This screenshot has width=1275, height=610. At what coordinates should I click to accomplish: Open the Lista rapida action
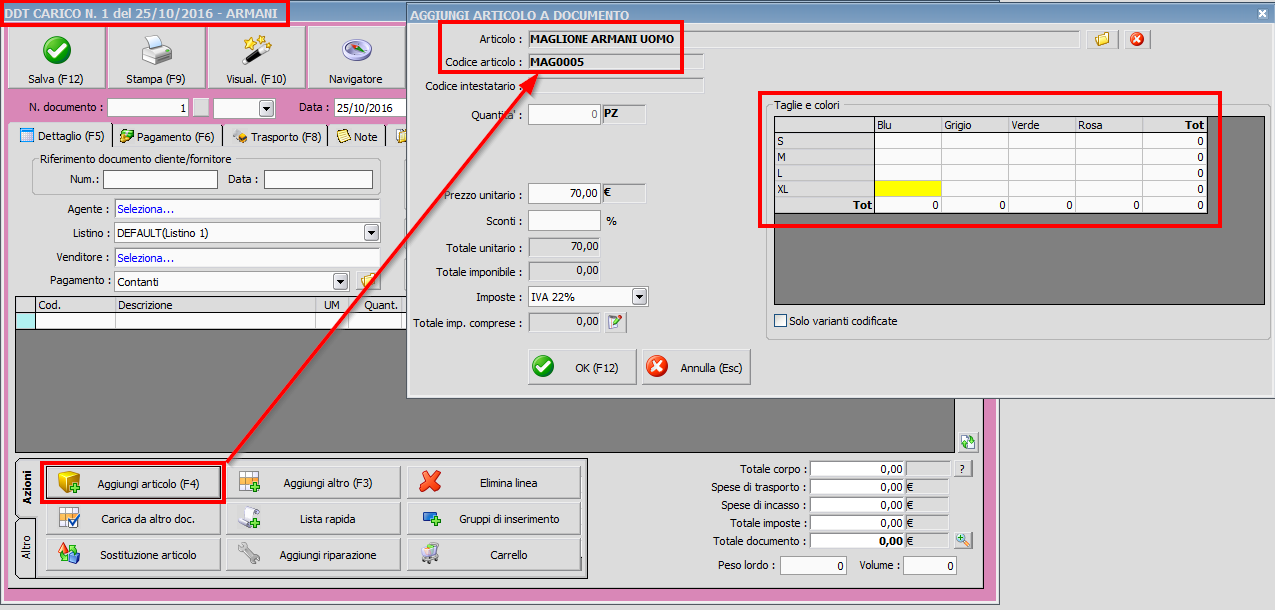(313, 519)
